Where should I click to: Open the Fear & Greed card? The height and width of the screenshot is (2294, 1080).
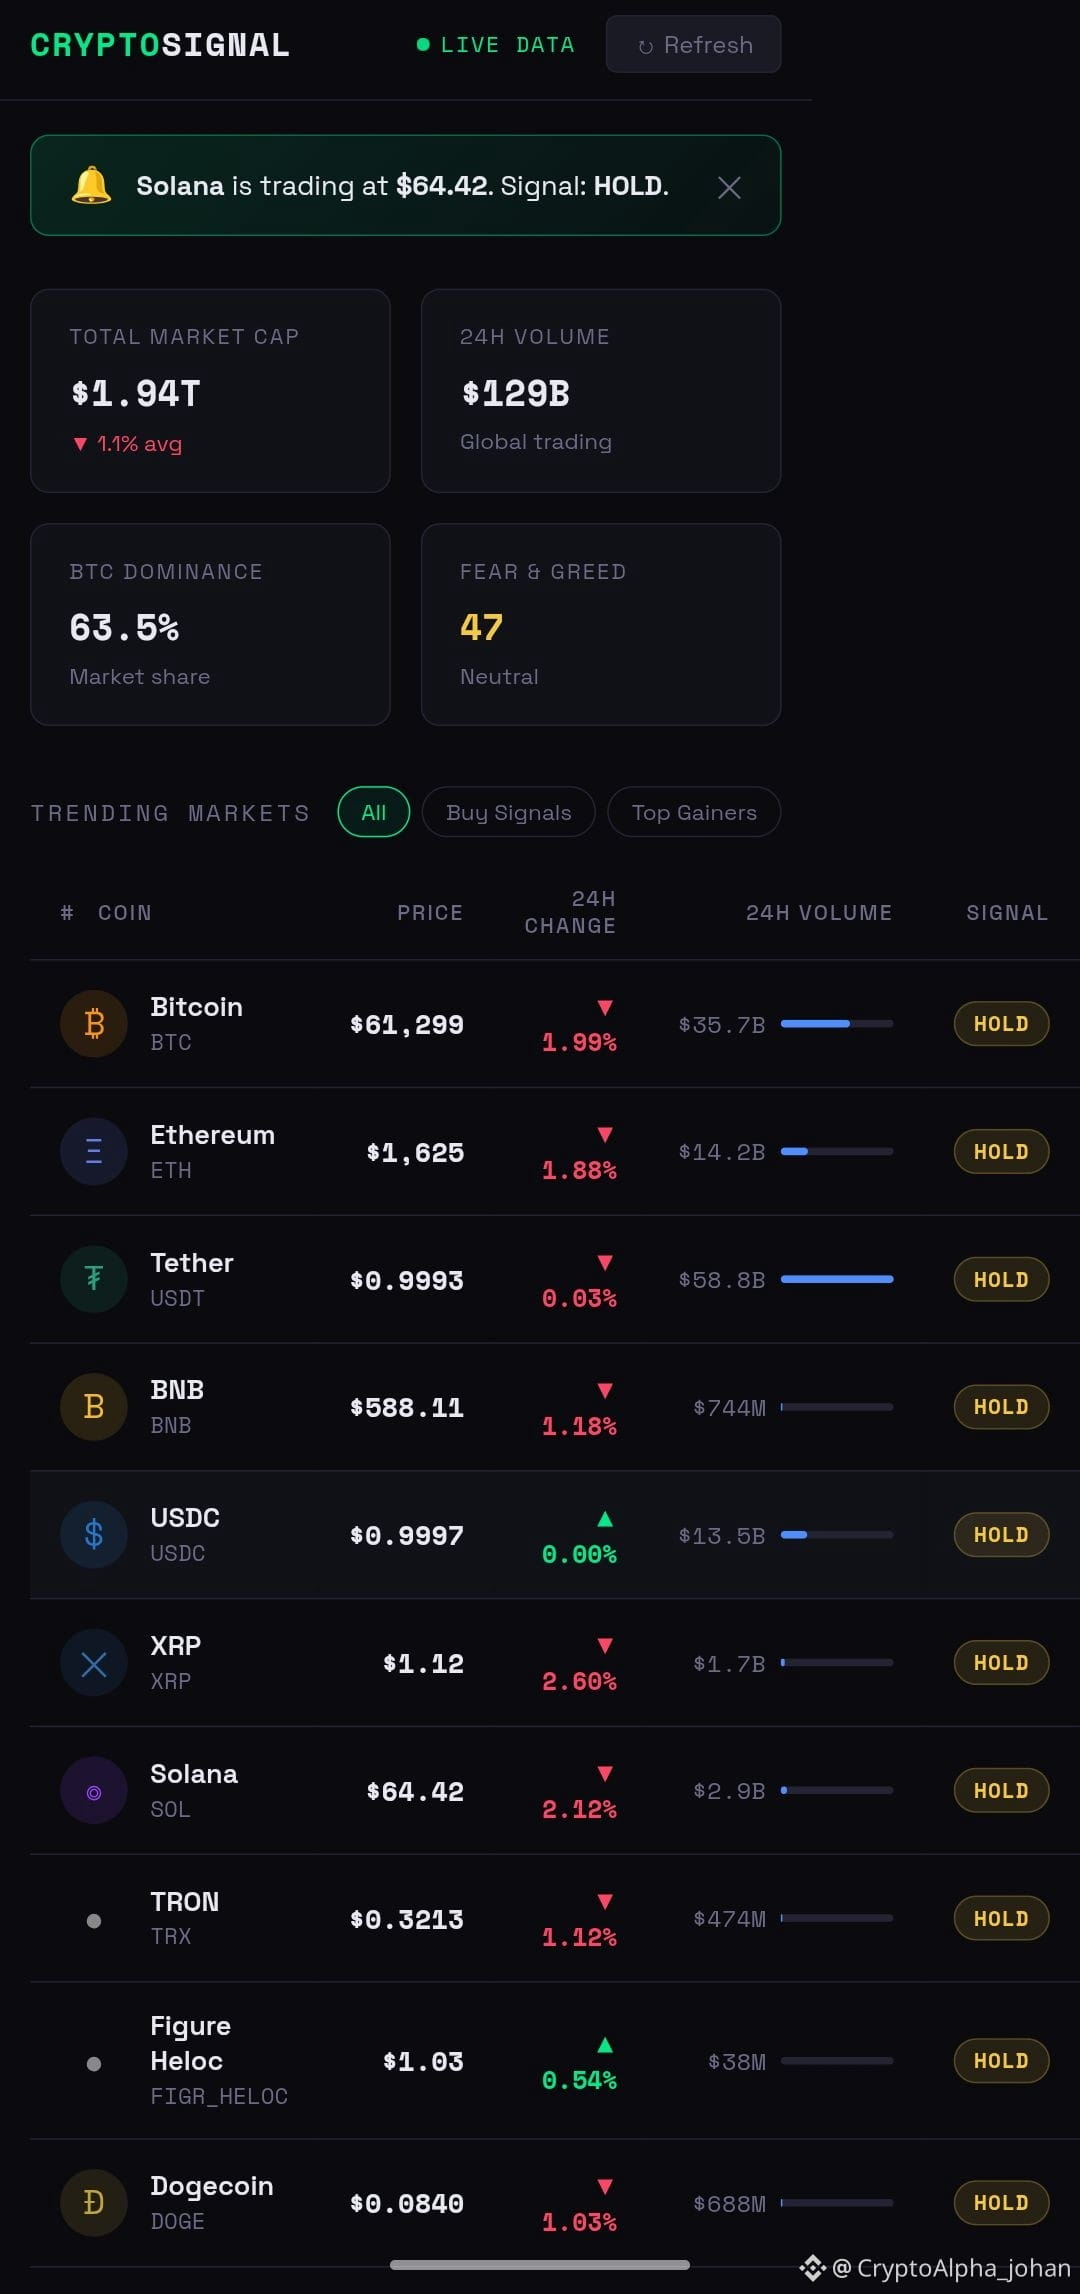click(x=601, y=625)
